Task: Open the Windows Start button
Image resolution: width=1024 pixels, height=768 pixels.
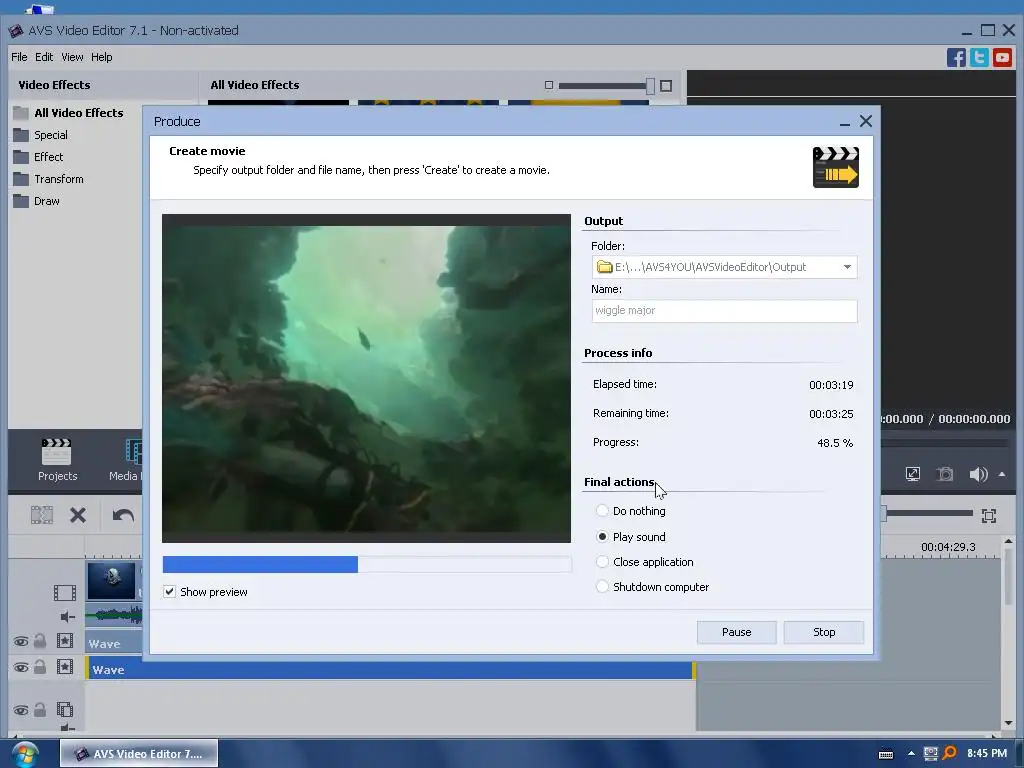Action: point(25,754)
